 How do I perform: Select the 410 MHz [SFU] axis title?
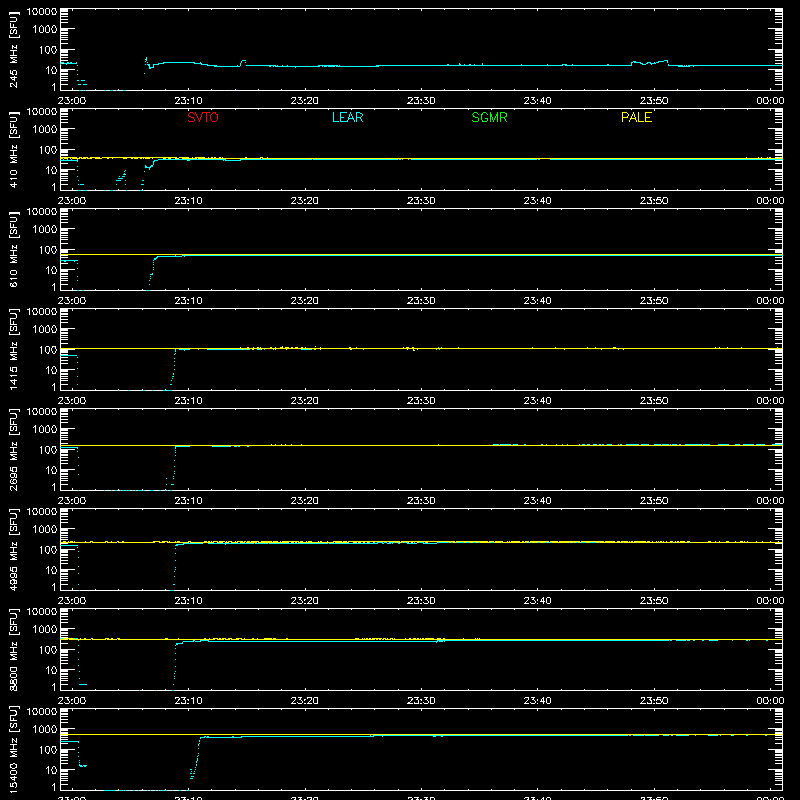13,149
